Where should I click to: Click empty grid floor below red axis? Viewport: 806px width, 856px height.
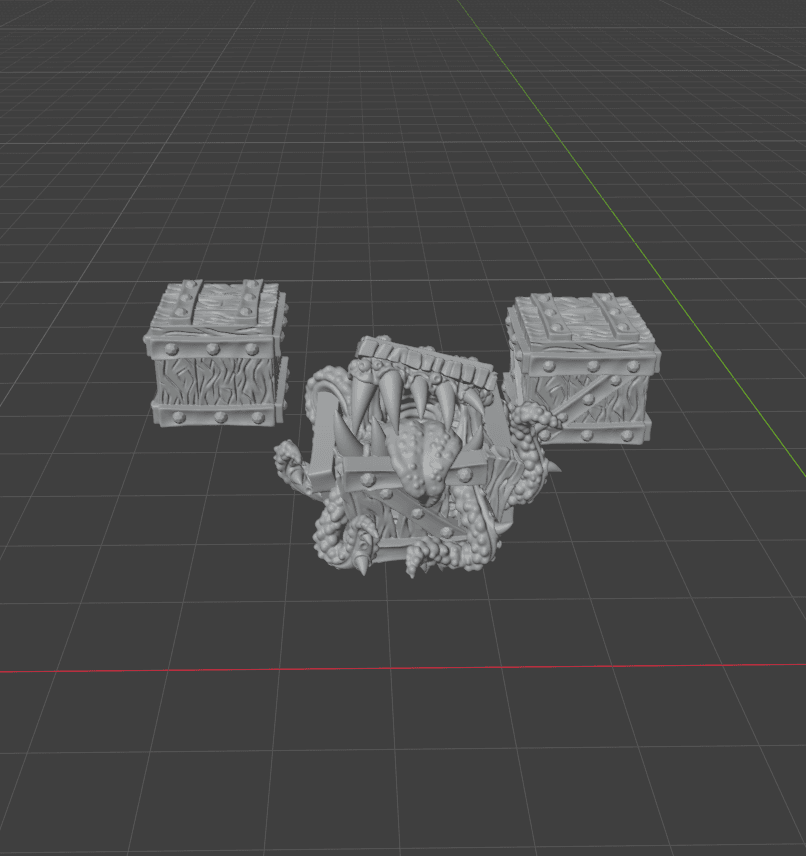click(403, 764)
